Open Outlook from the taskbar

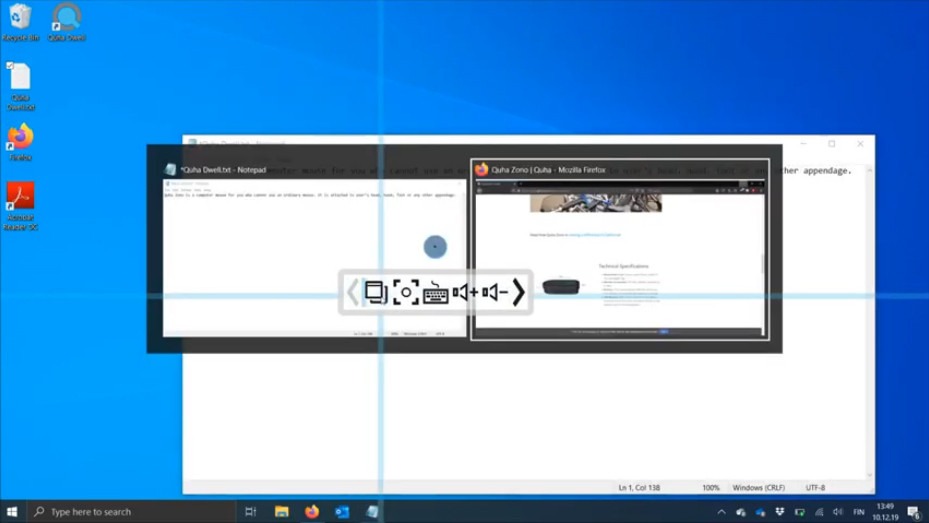pyautogui.click(x=342, y=511)
